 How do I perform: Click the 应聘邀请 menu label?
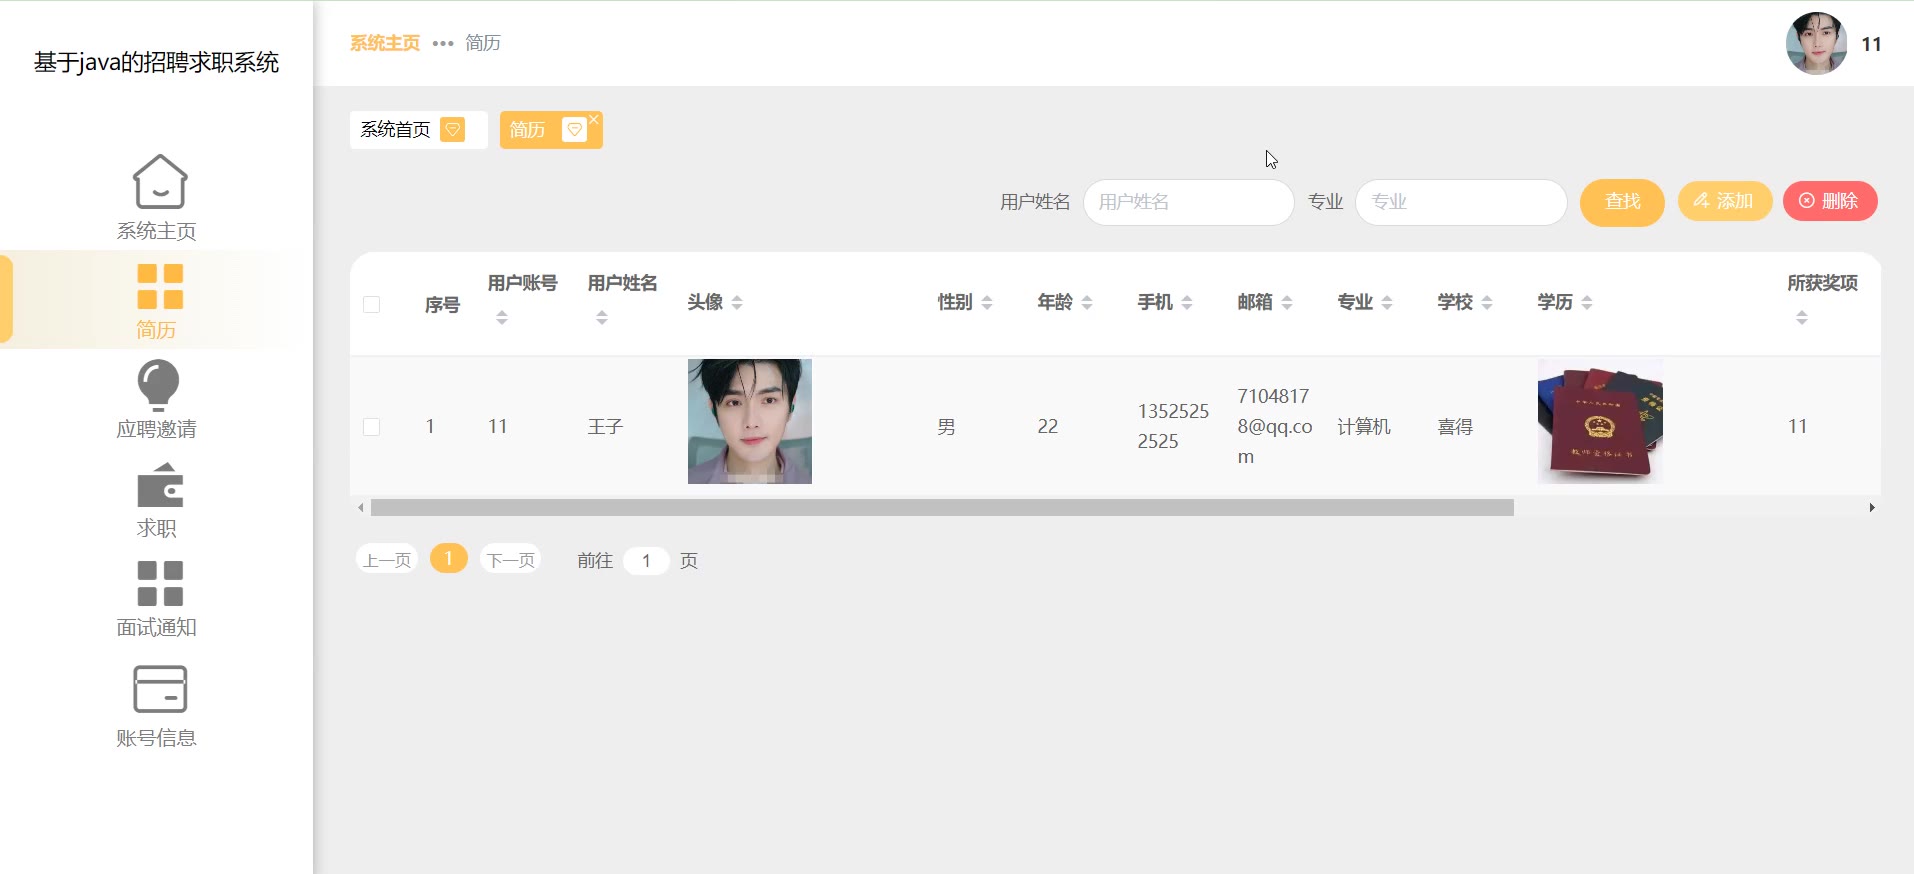coord(157,429)
